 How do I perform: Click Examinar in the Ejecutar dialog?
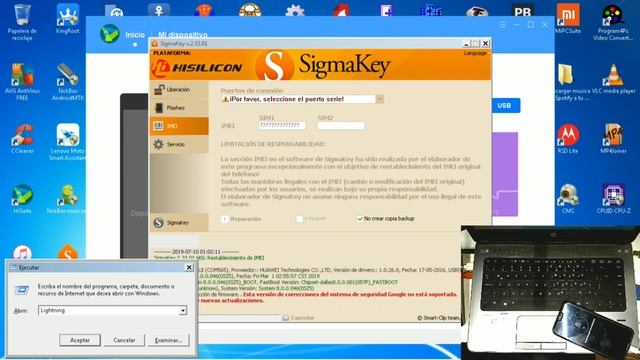[169, 340]
